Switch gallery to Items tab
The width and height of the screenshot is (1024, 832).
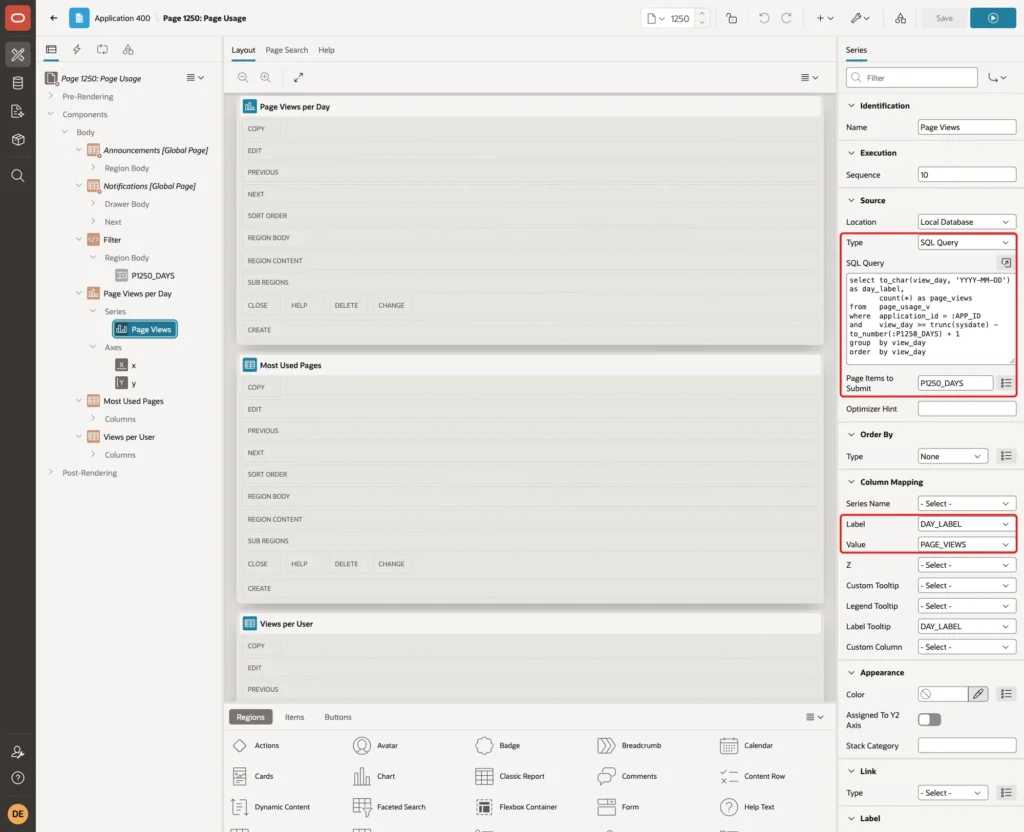point(295,717)
